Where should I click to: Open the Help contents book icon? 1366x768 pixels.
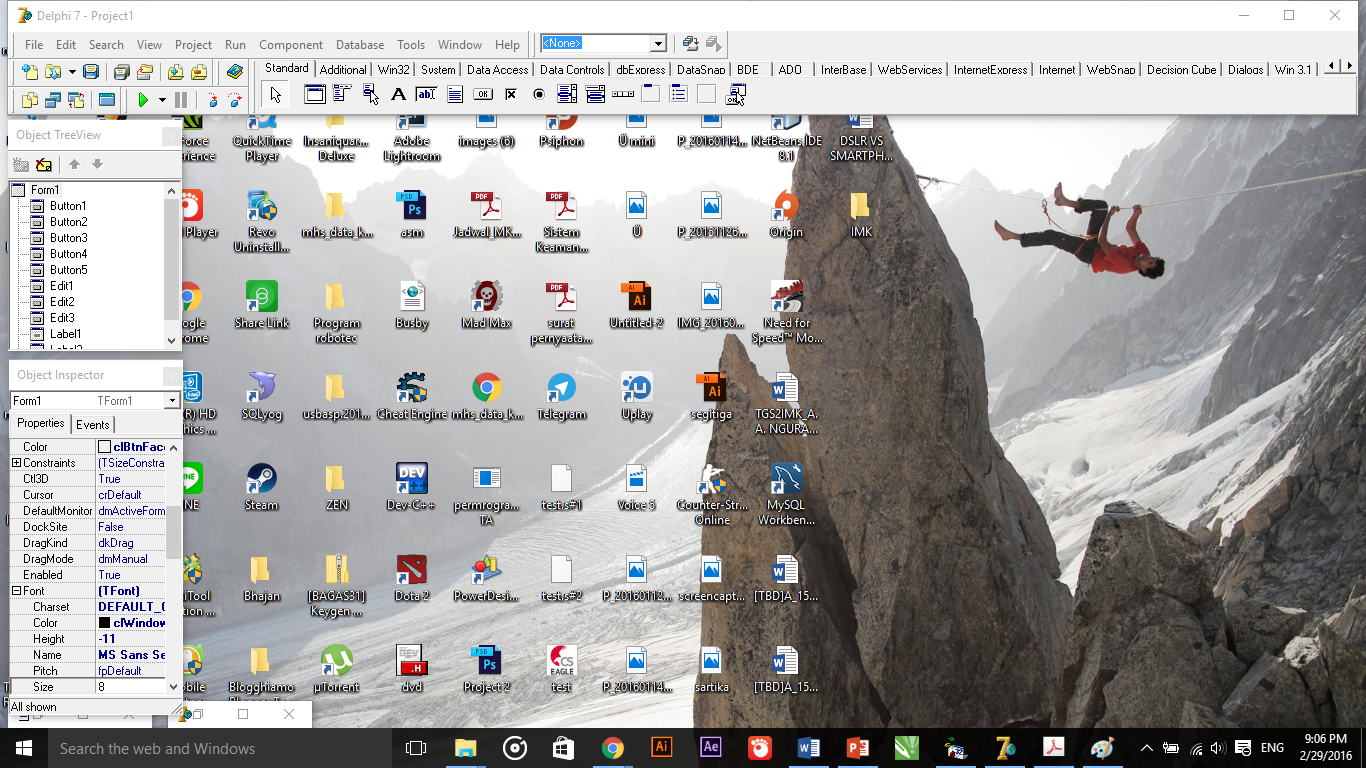coord(235,72)
